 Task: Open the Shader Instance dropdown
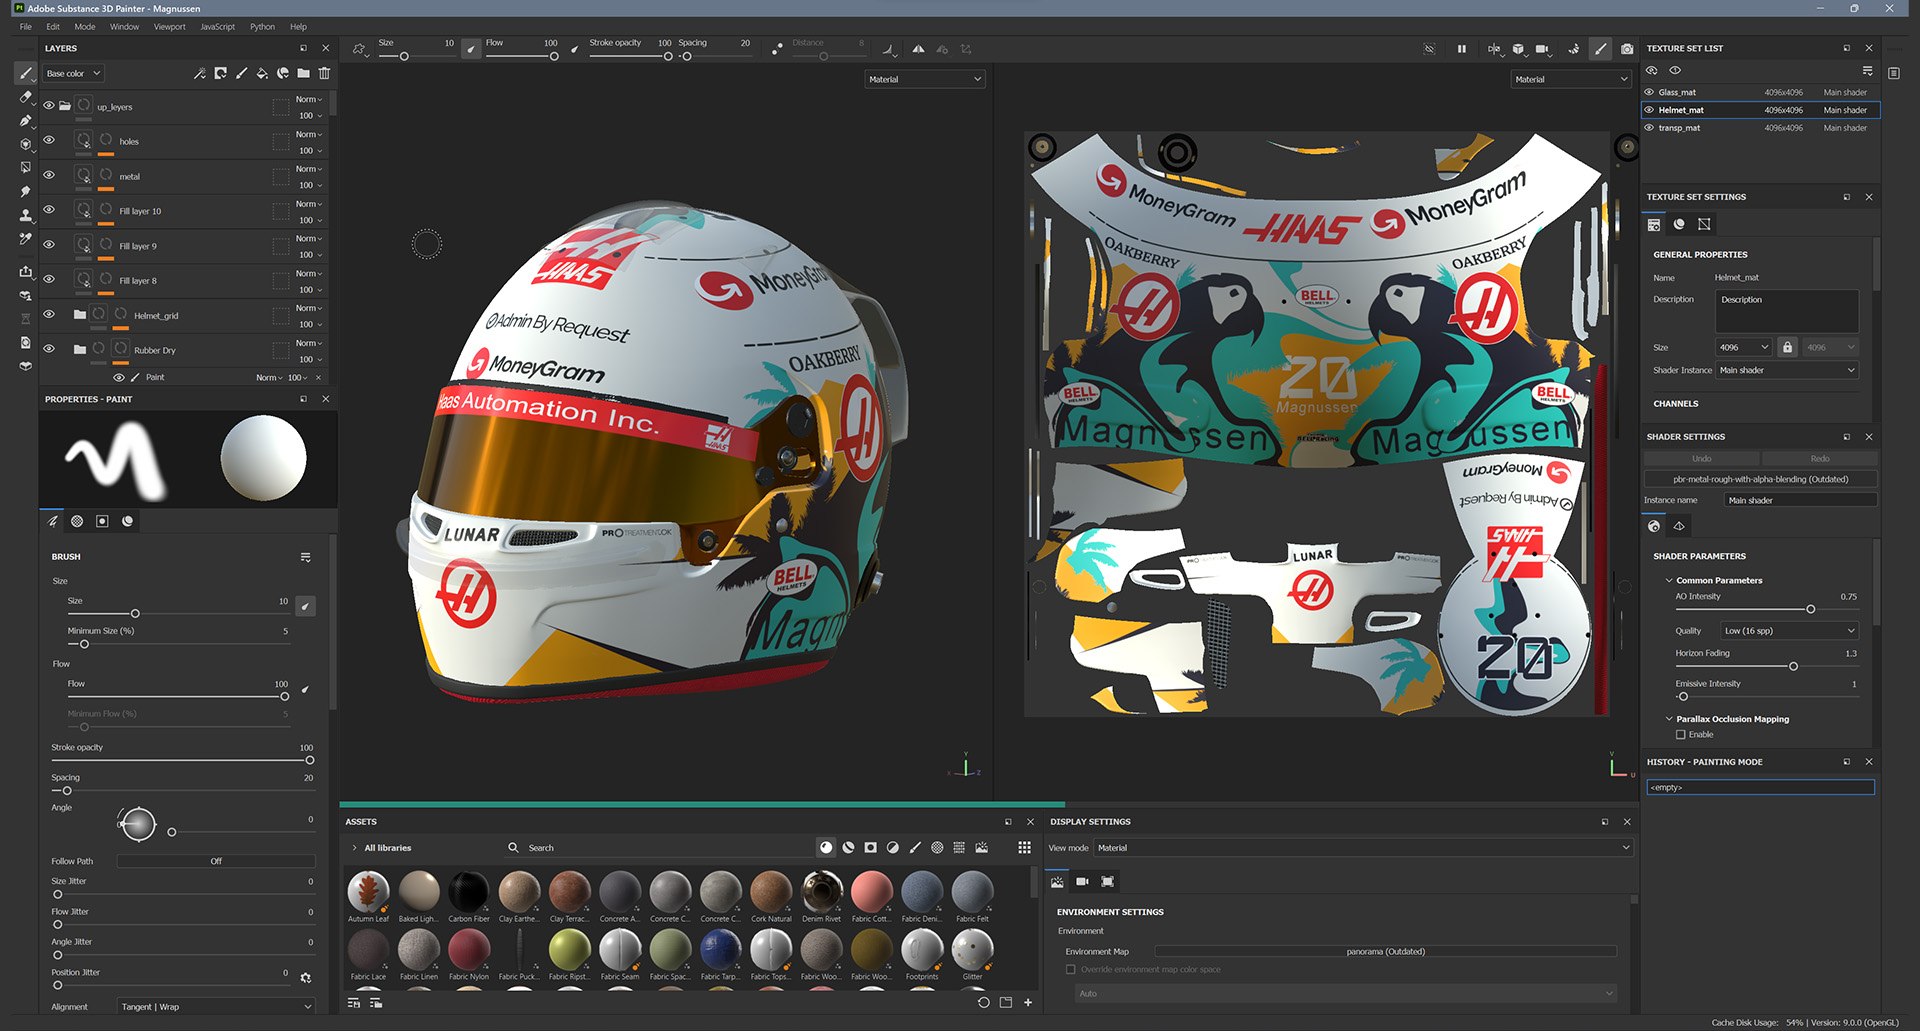[x=1787, y=370]
